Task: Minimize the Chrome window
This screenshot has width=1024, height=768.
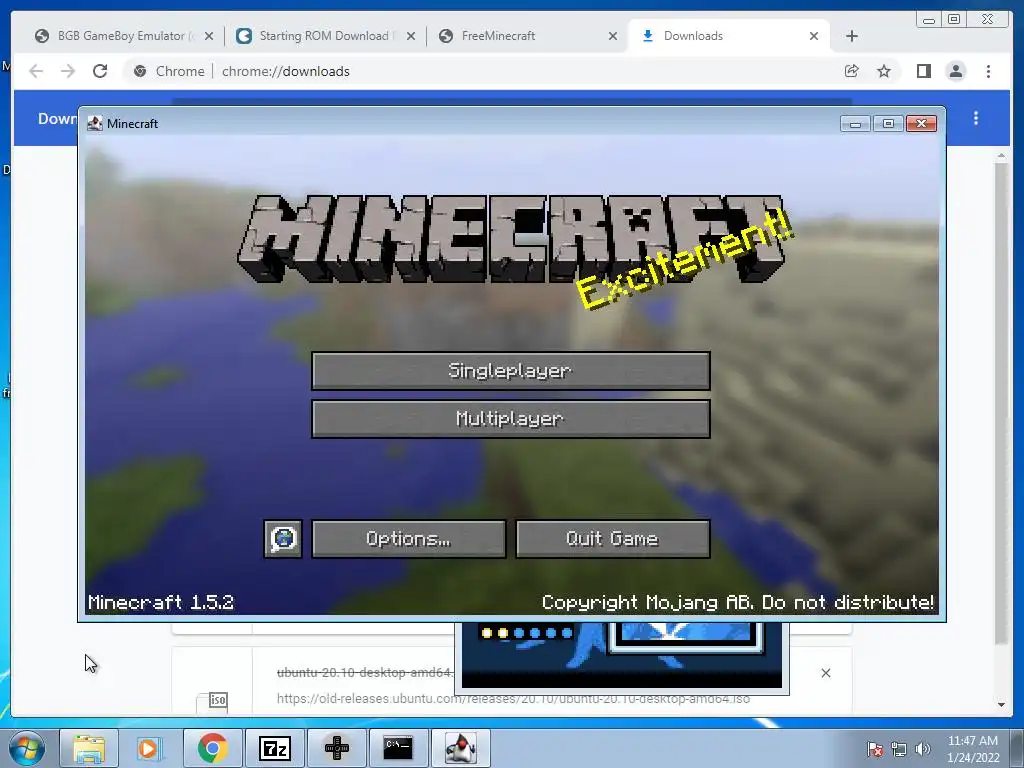Action: point(928,20)
